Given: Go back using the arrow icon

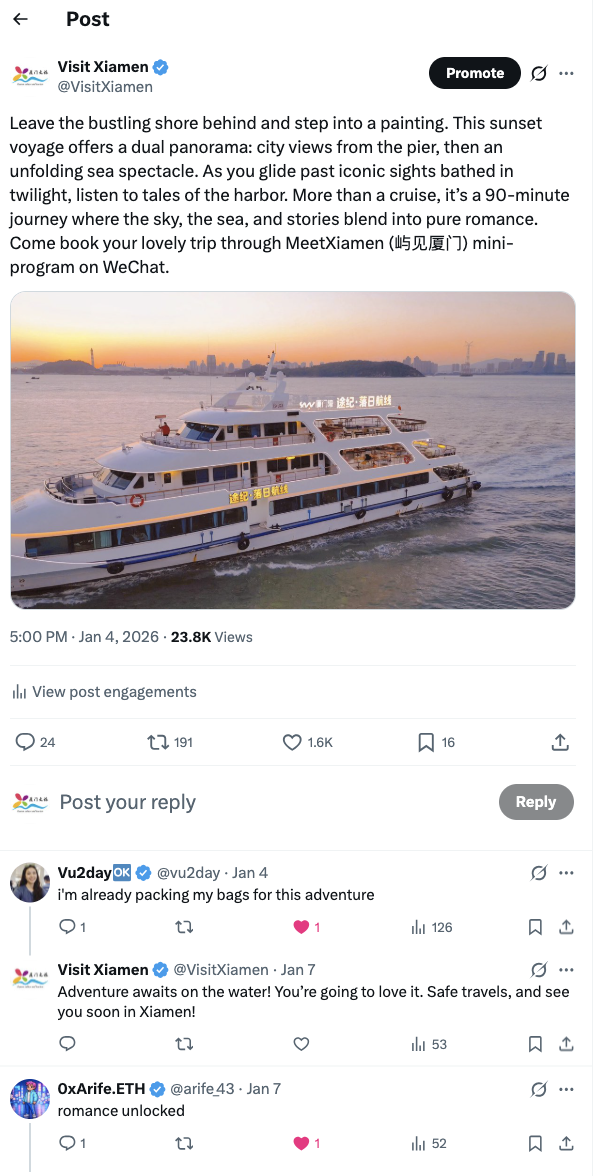Looking at the screenshot, I should [20, 19].
